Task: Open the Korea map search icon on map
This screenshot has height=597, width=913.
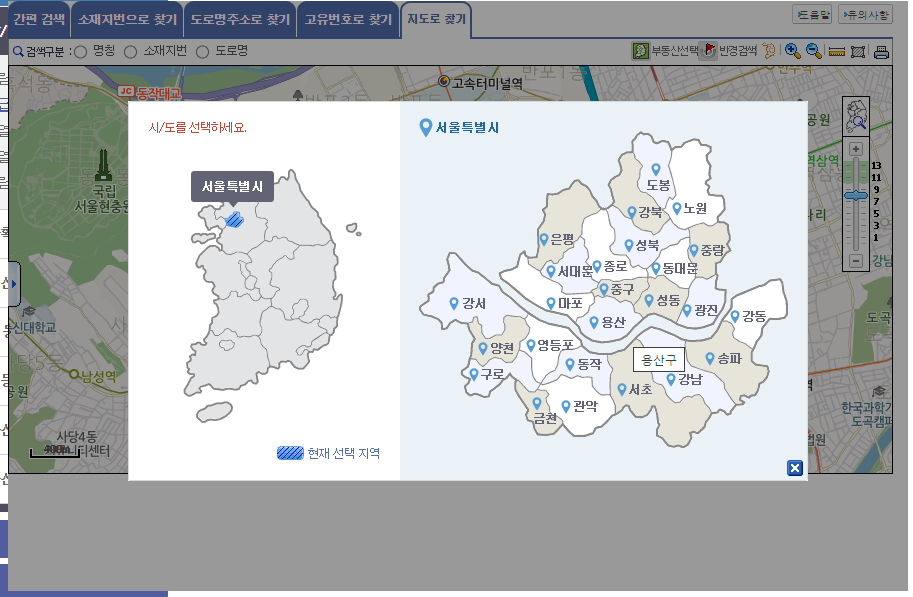Action: click(856, 115)
